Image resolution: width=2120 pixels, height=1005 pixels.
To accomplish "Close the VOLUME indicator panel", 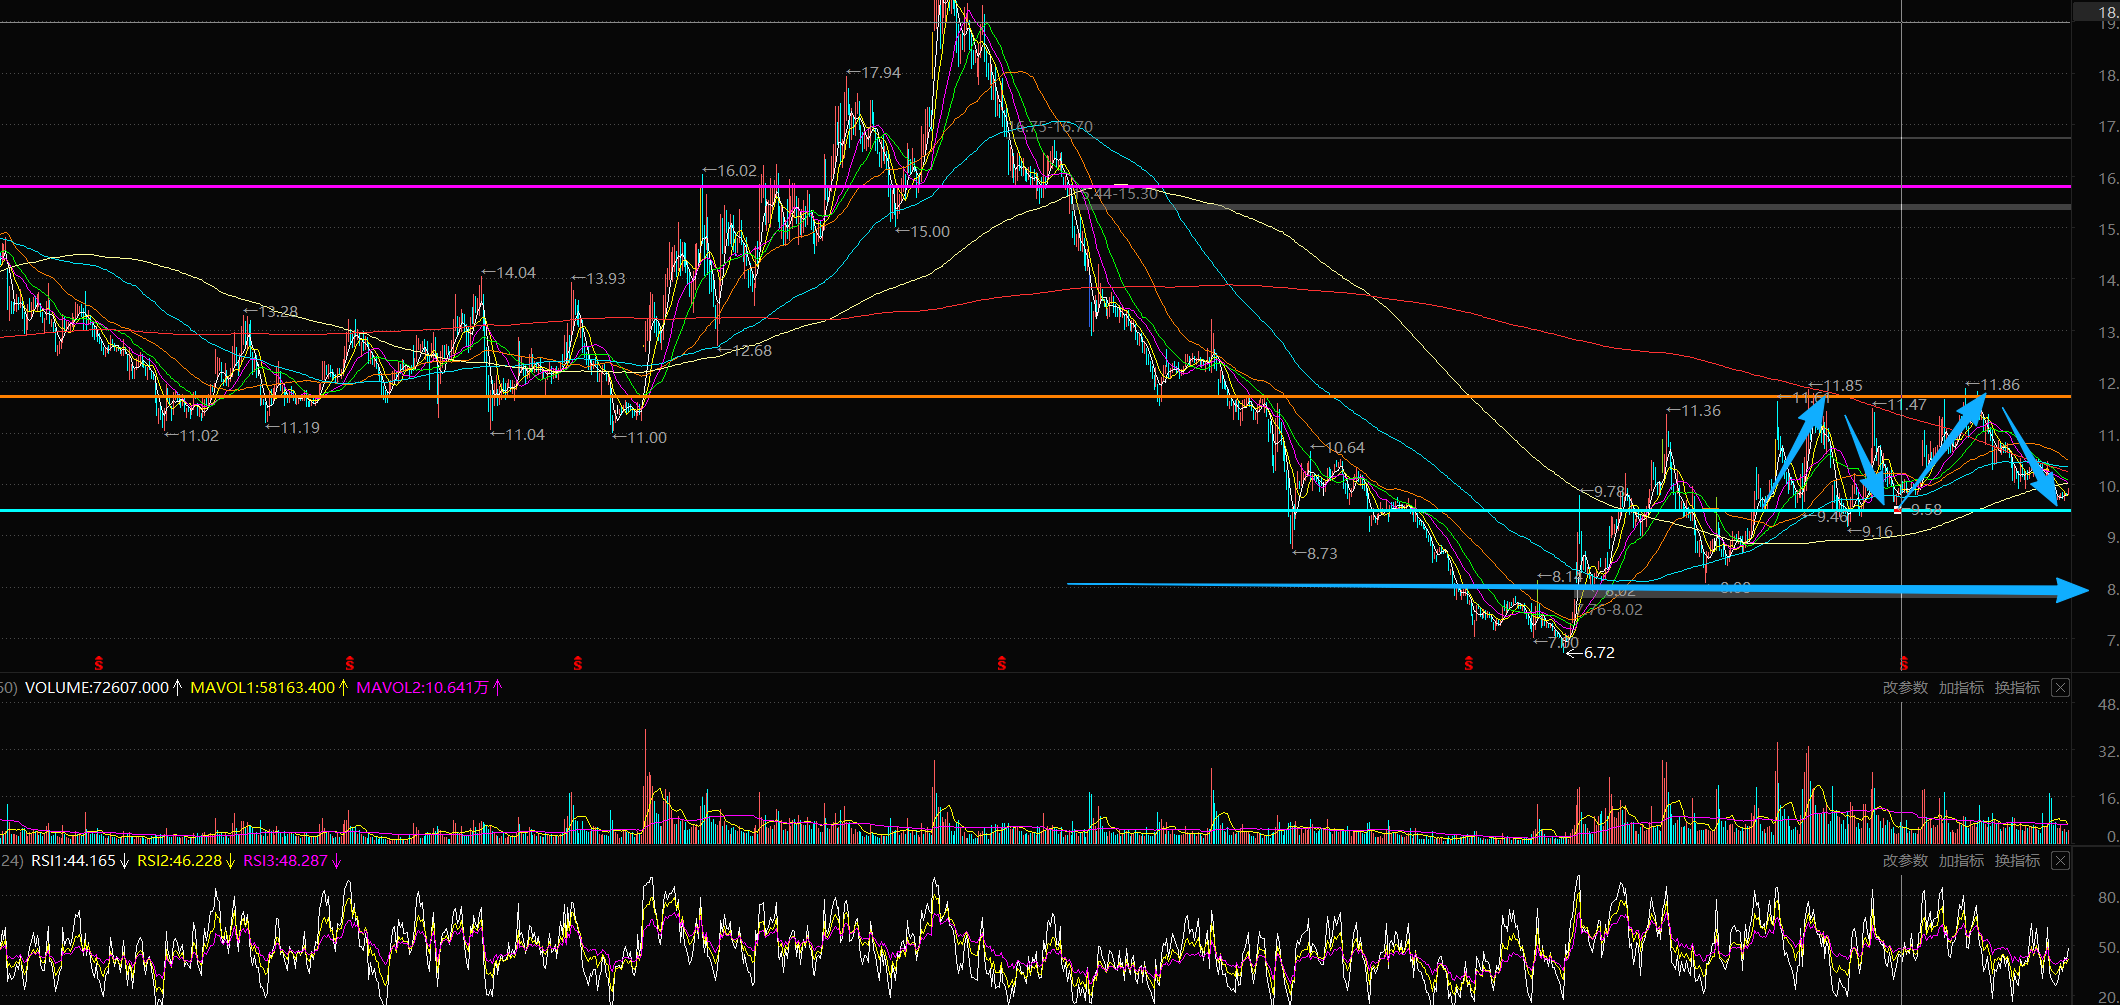I will [2060, 688].
